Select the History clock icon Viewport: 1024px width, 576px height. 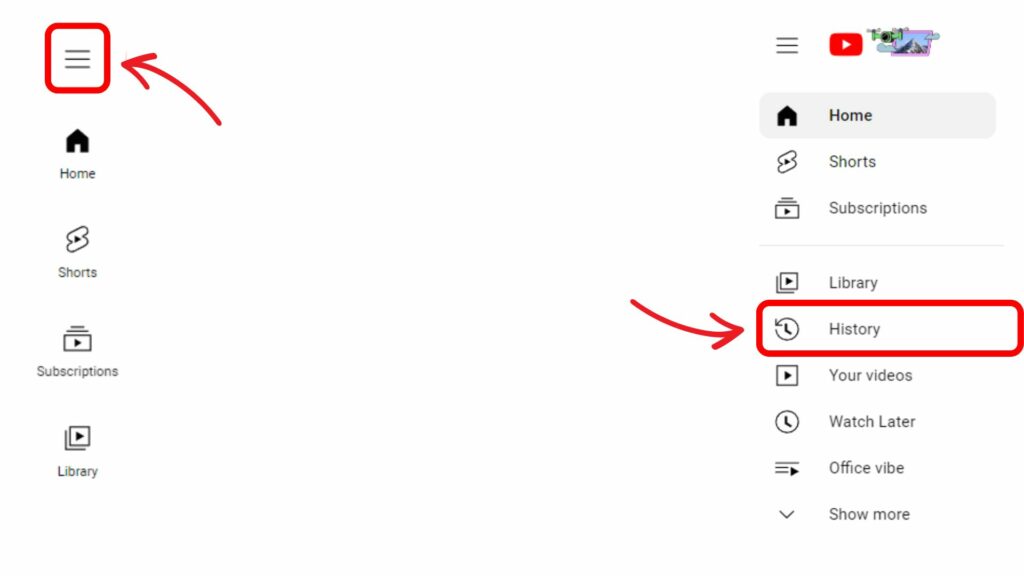pyautogui.click(x=787, y=328)
